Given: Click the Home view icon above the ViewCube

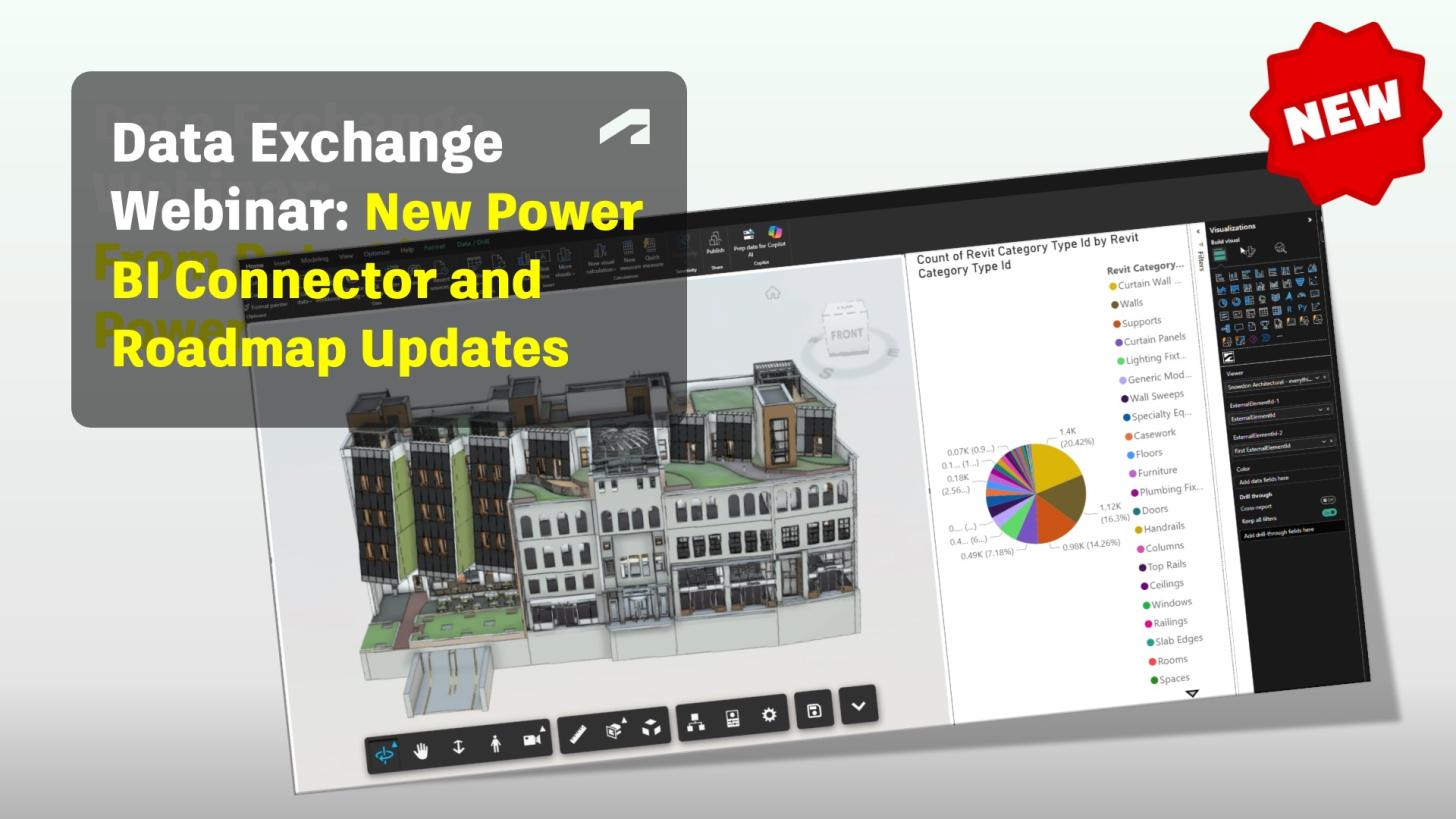Looking at the screenshot, I should 772,293.
